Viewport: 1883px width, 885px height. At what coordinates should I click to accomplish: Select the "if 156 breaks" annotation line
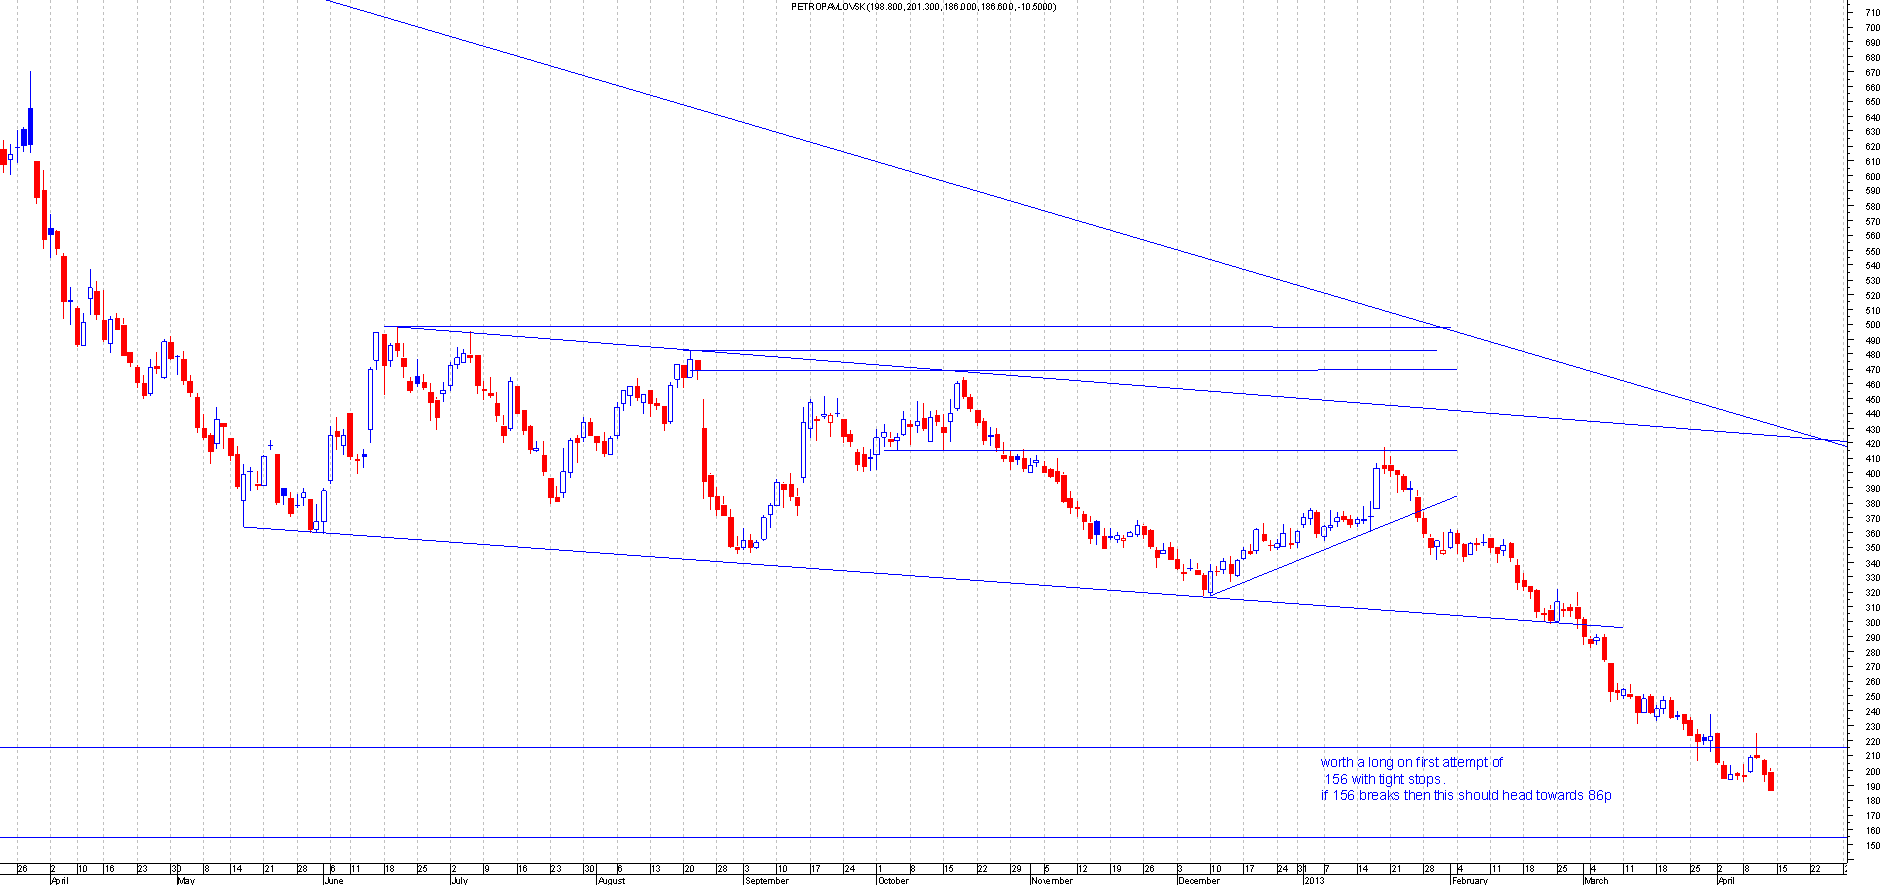pyautogui.click(x=1465, y=796)
